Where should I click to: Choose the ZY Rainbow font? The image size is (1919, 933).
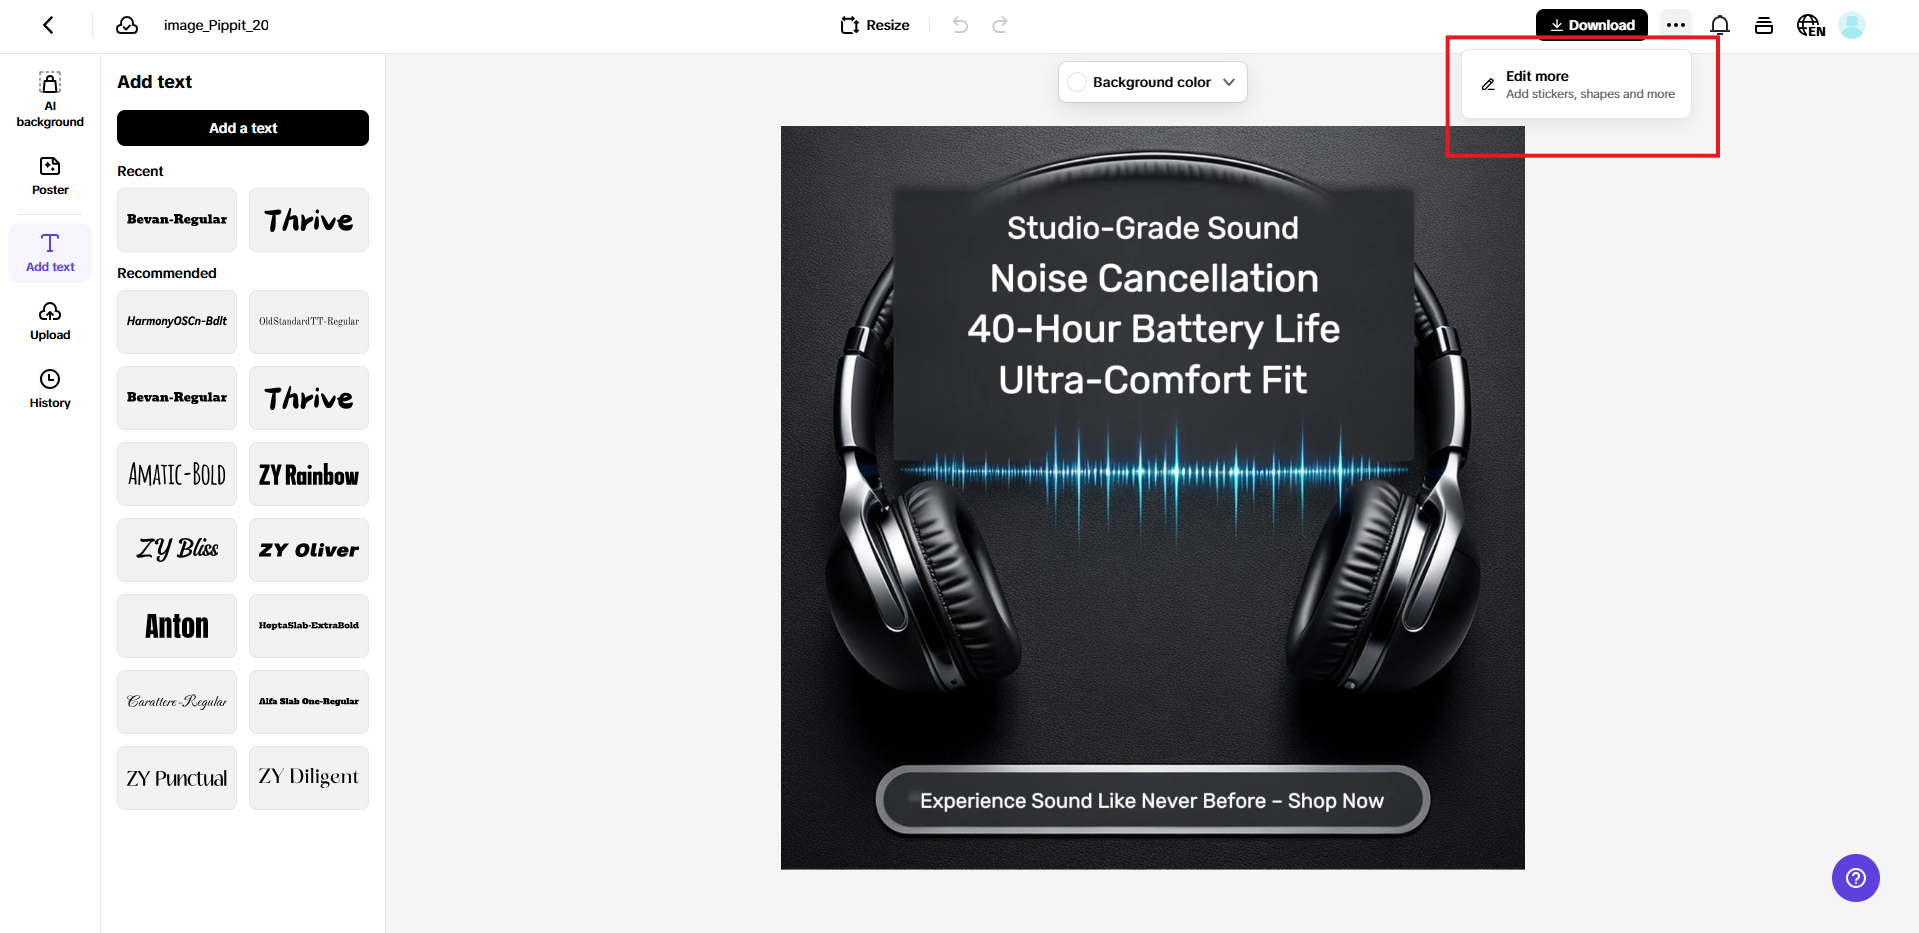point(309,474)
